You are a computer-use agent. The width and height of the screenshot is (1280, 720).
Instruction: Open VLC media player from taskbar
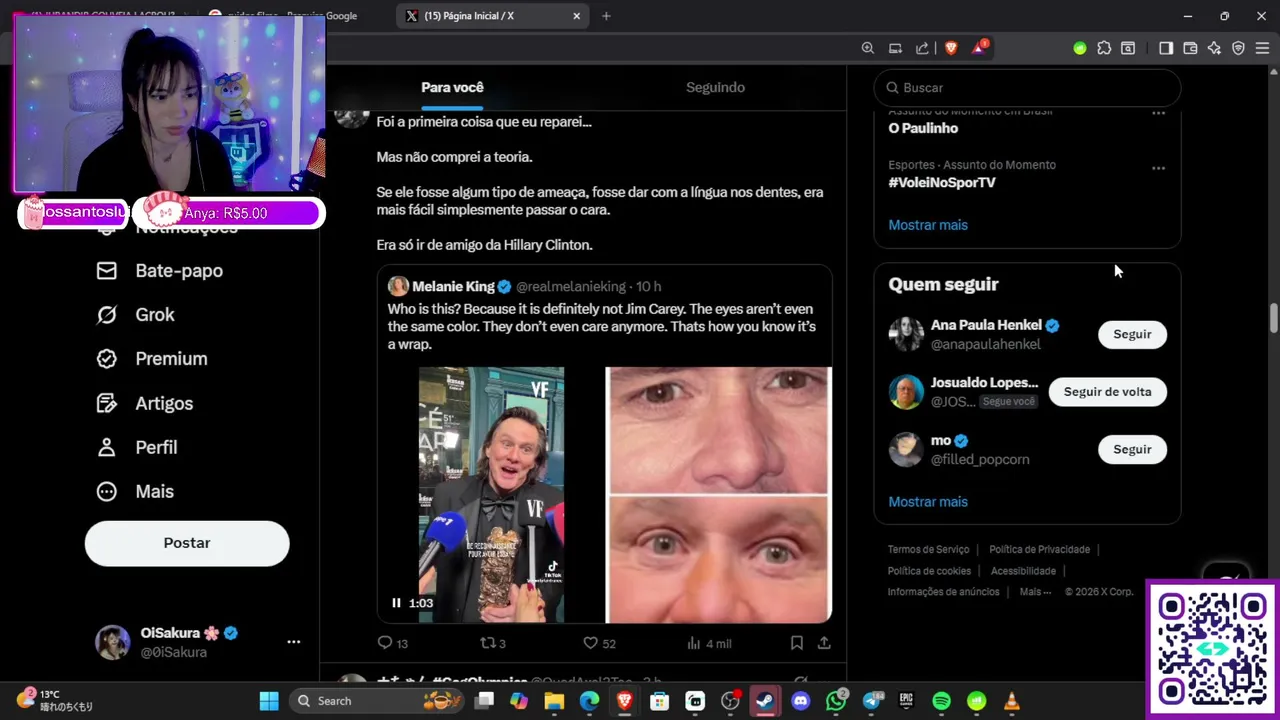[x=1012, y=701]
